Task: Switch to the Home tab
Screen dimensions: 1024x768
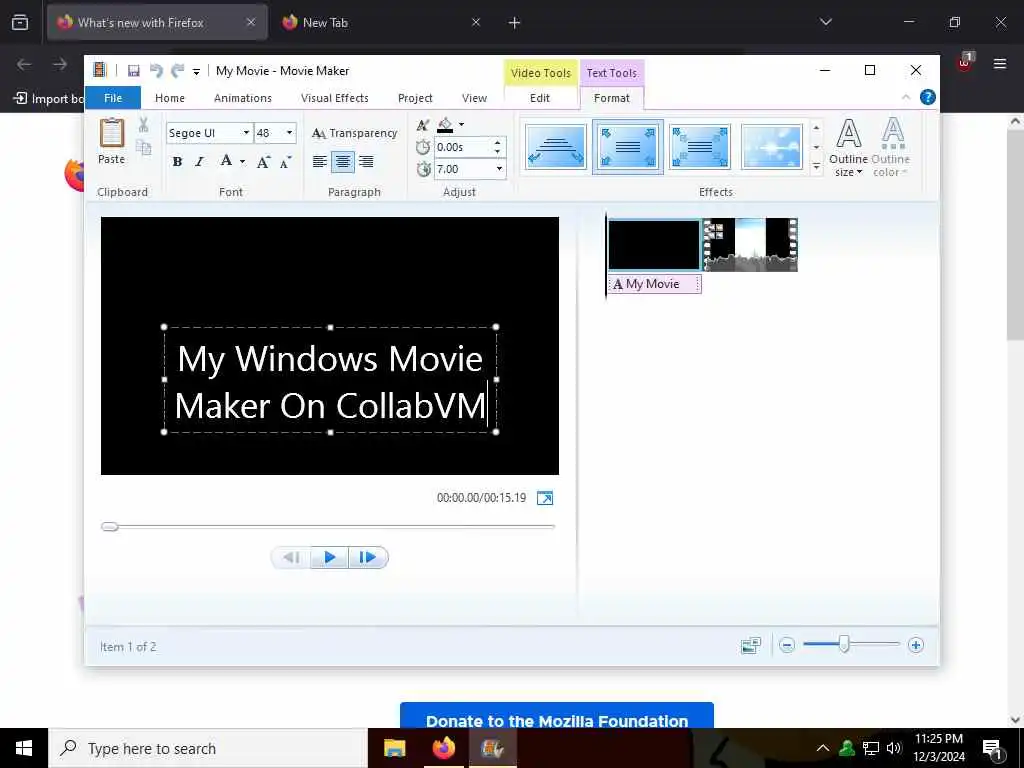Action: (x=170, y=98)
